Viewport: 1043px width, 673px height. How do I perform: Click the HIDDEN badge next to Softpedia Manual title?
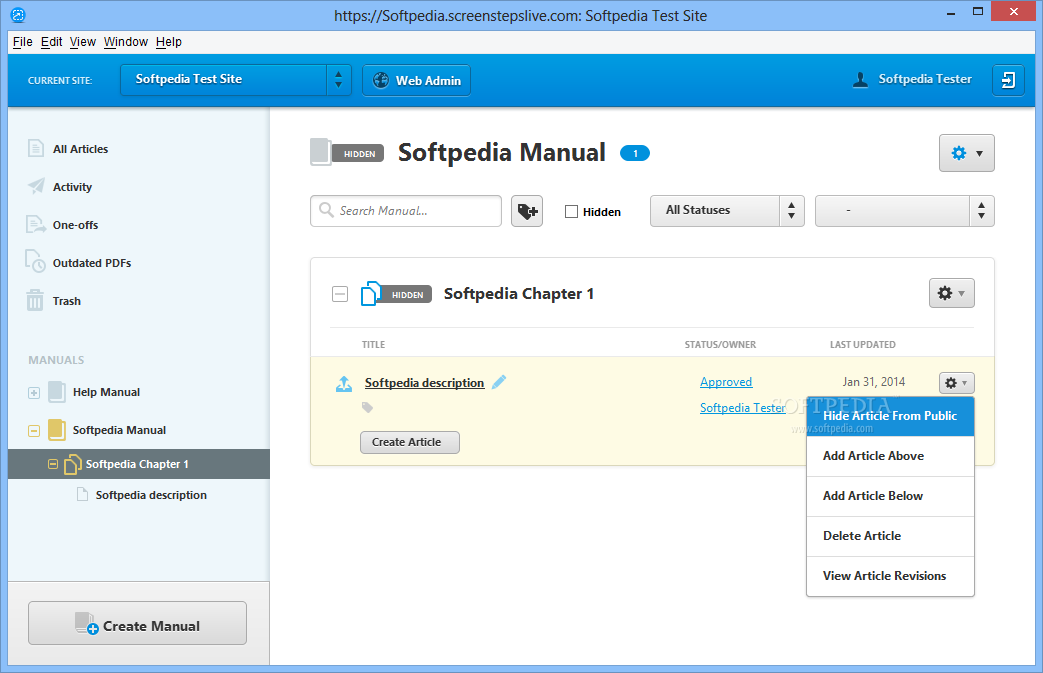(359, 154)
